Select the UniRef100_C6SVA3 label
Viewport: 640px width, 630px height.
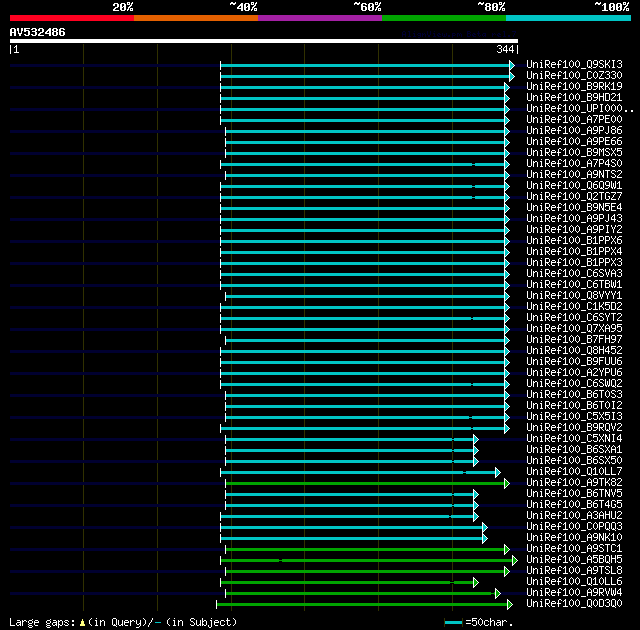click(x=574, y=274)
